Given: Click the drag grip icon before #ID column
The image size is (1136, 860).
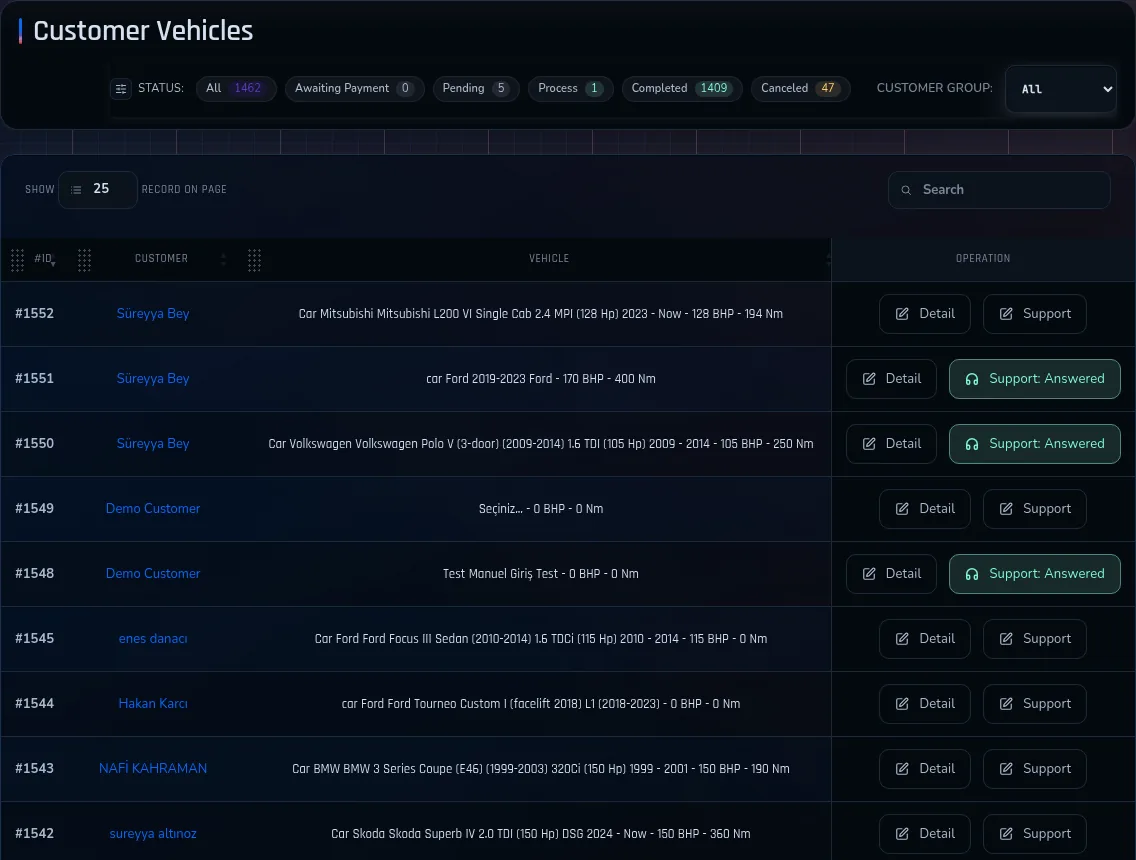Looking at the screenshot, I should point(17,259).
